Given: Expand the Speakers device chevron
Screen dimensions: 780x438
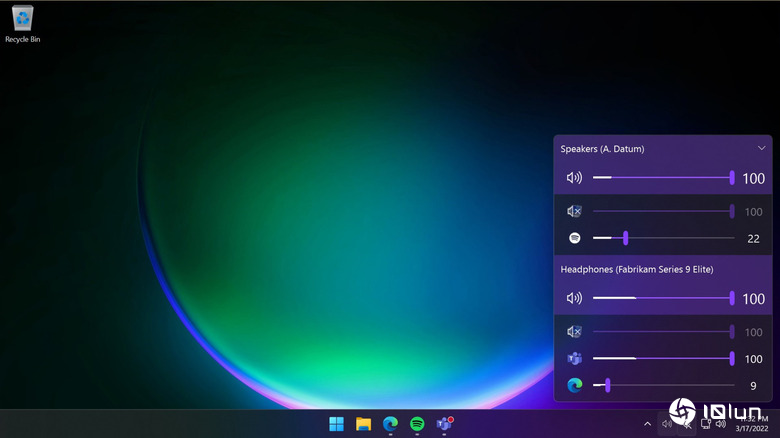Looking at the screenshot, I should pyautogui.click(x=761, y=148).
